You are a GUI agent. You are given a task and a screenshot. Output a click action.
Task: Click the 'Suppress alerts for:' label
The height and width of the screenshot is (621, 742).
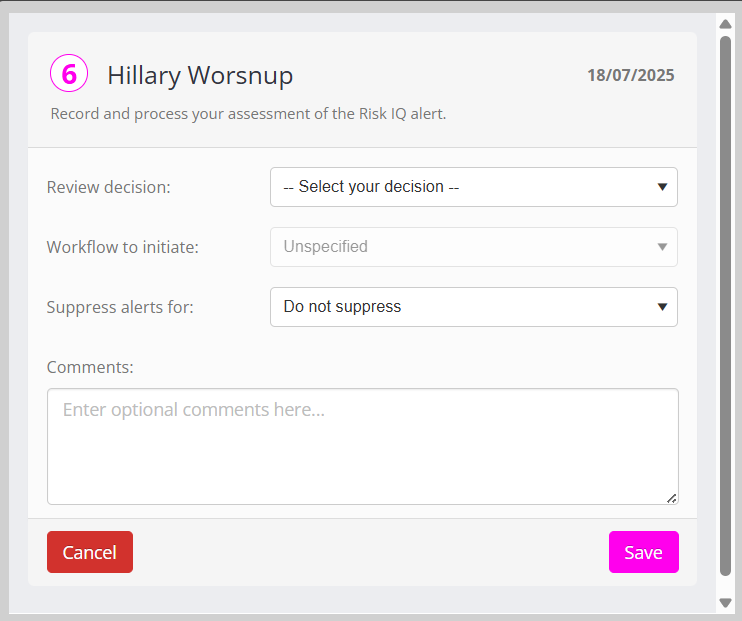pos(120,307)
